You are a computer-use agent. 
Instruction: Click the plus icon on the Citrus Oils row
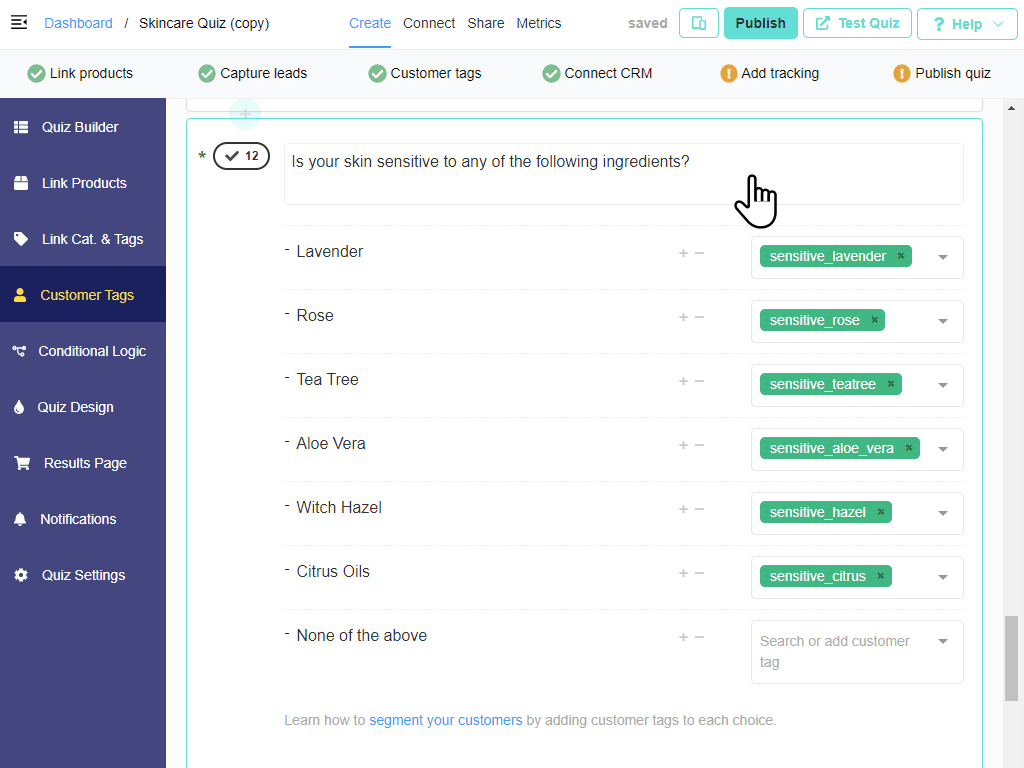tap(683, 573)
